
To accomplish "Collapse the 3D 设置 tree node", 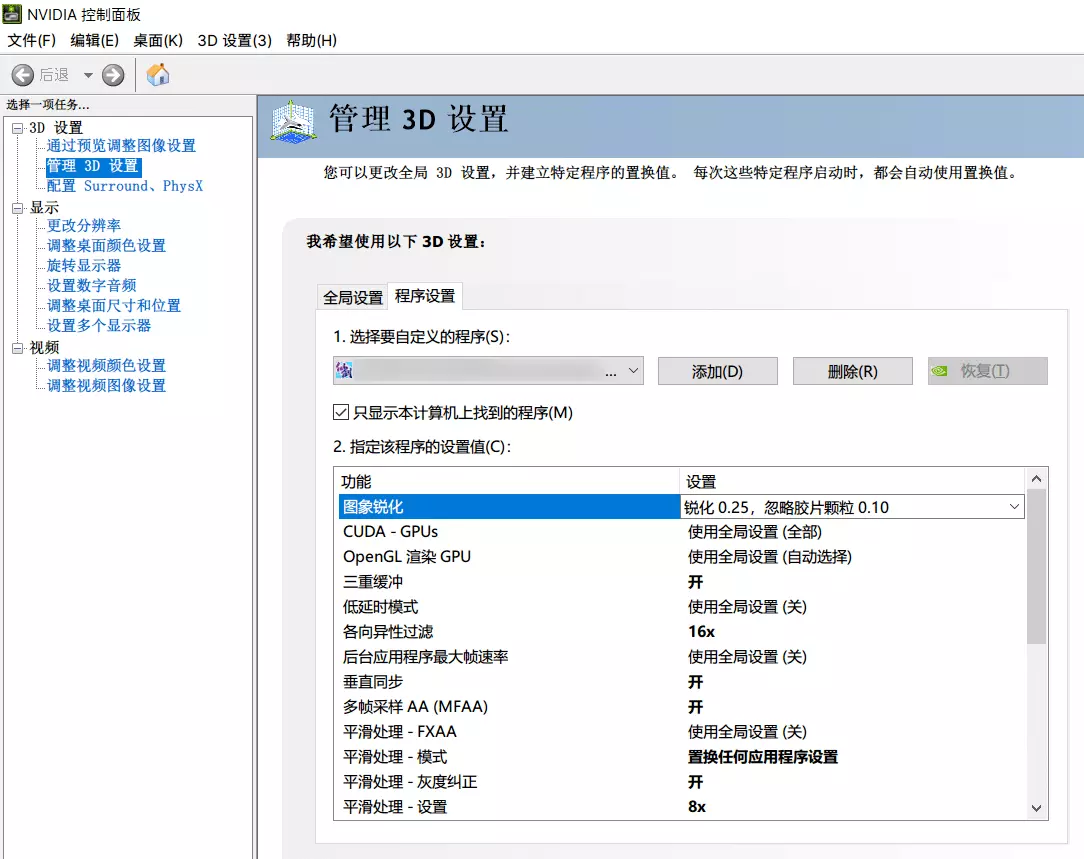I will click(18, 128).
